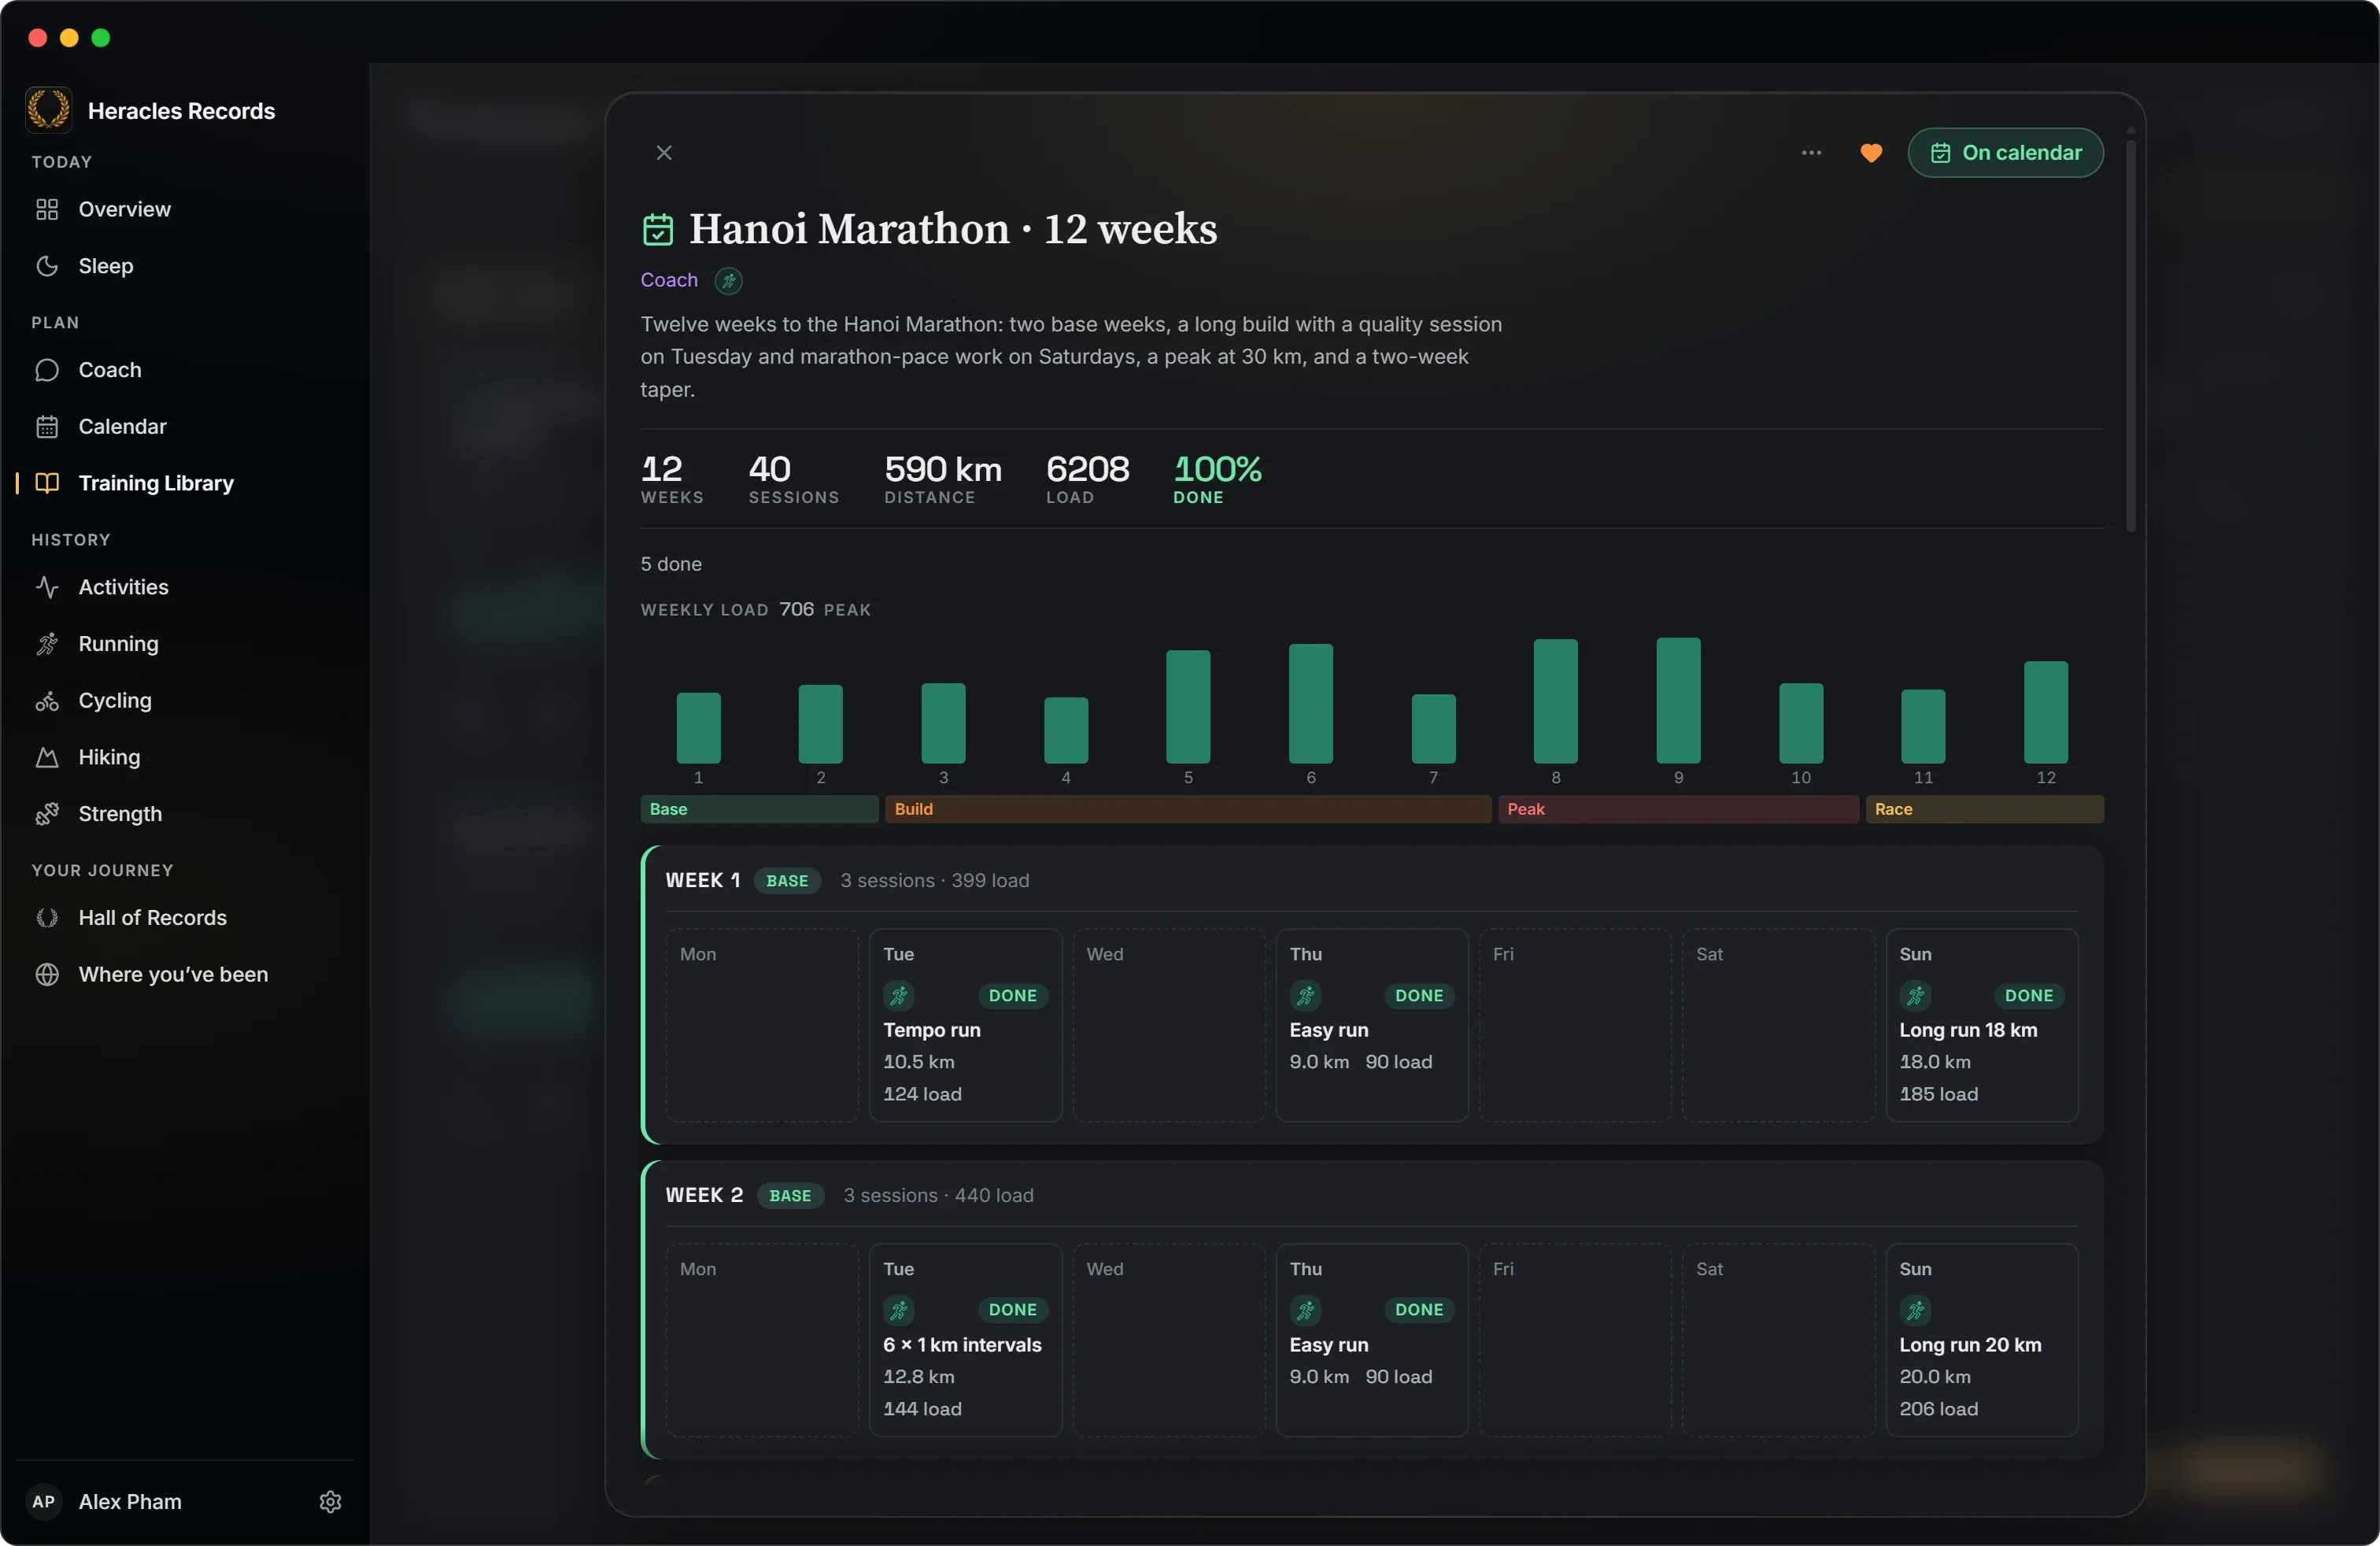Collapse the Week 1 header row
2380x1546 pixels.
tap(1372, 881)
